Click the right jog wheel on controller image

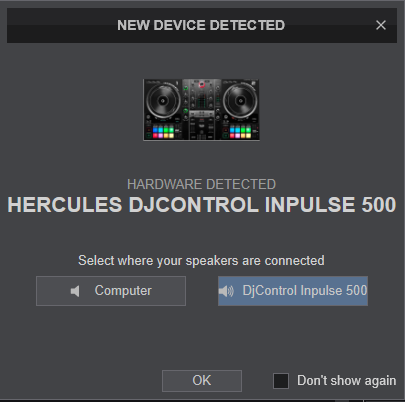click(240, 100)
